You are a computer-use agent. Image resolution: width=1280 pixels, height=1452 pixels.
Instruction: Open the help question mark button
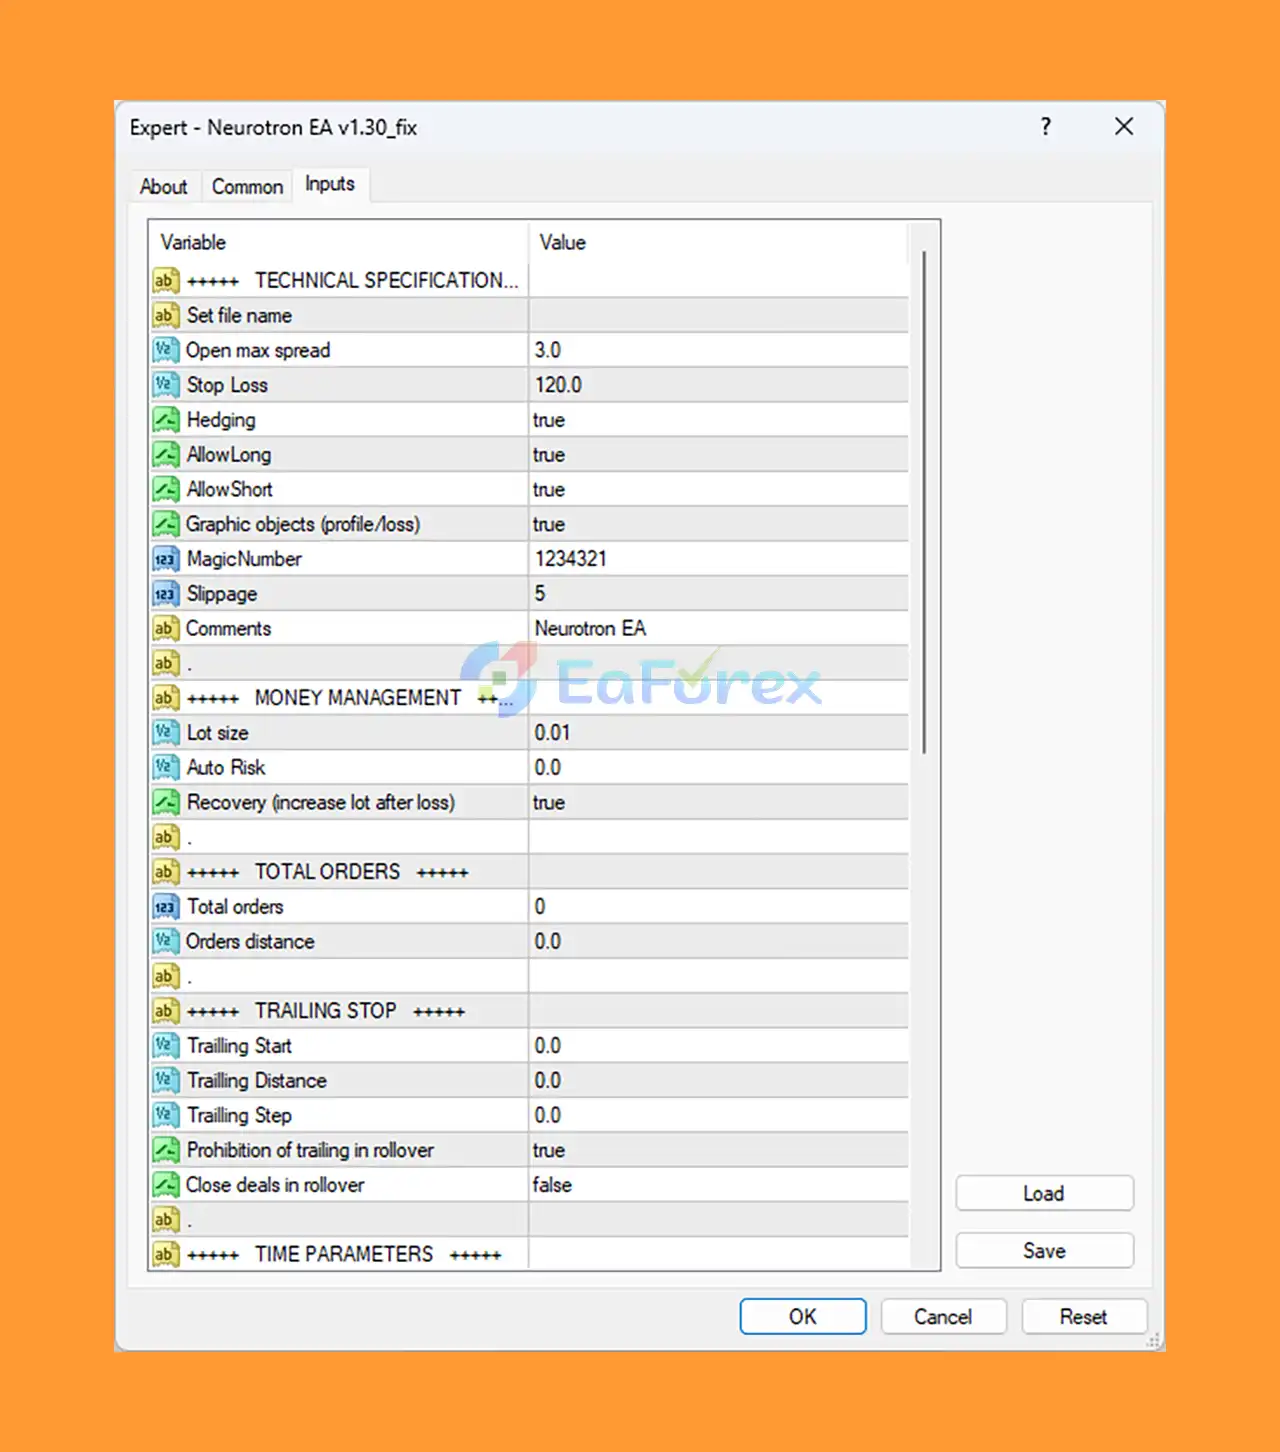1046,127
